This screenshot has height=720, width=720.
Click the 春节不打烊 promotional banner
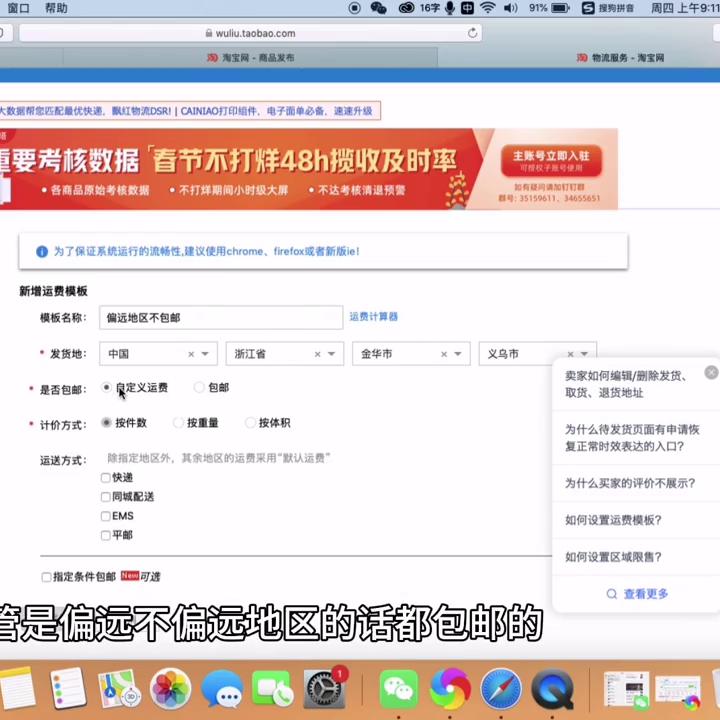pyautogui.click(x=309, y=169)
